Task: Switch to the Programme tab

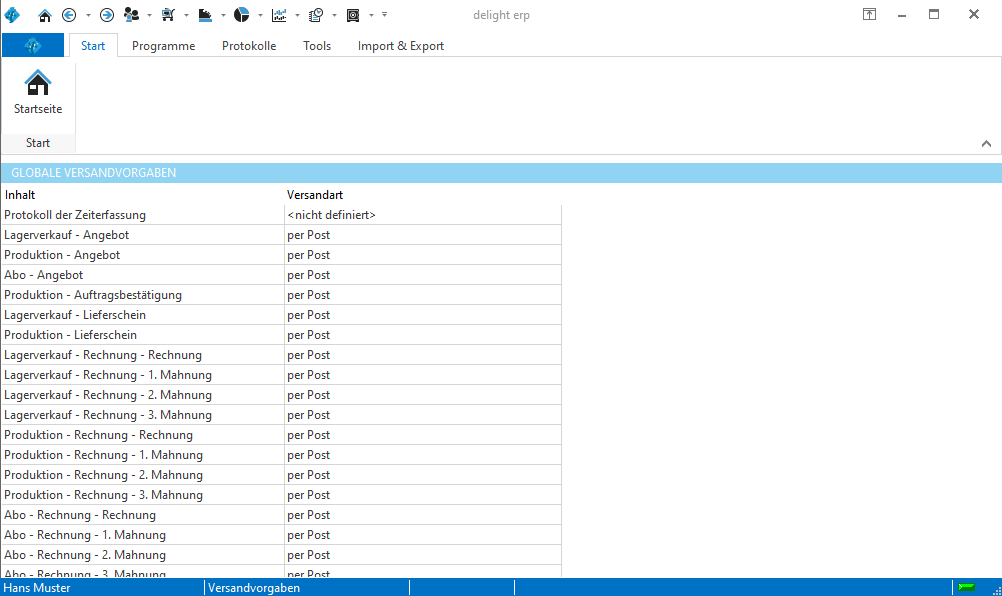Action: [x=163, y=46]
